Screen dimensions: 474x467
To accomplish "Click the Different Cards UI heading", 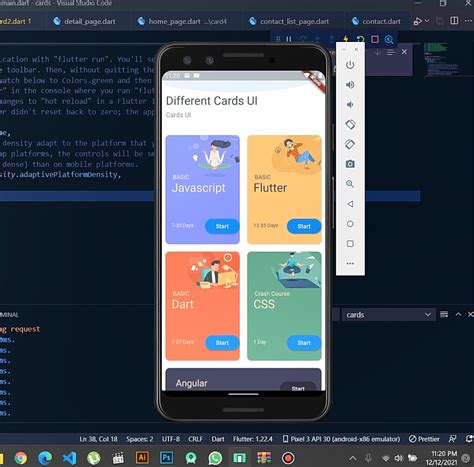I will pyautogui.click(x=212, y=101).
